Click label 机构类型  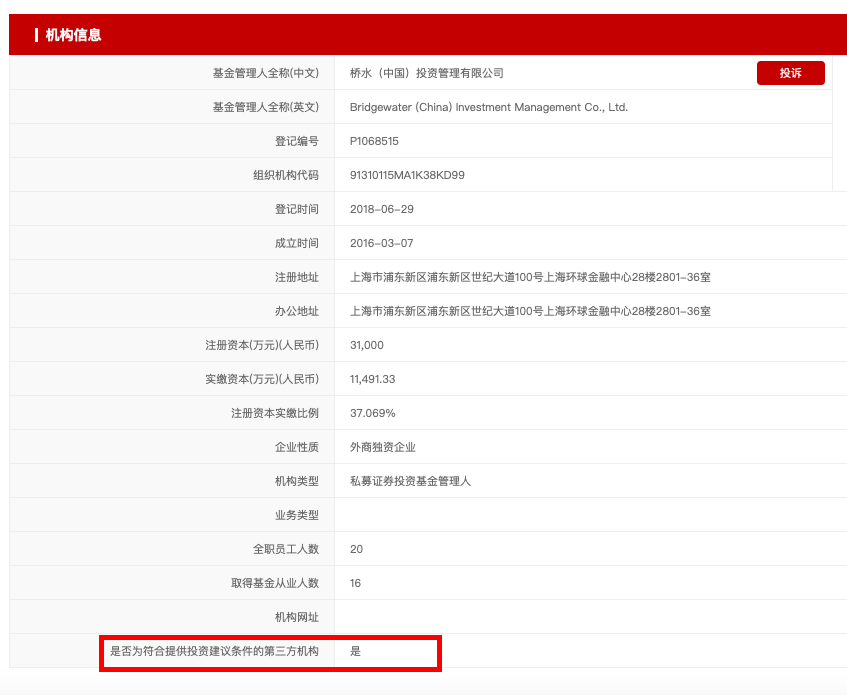[x=297, y=481]
